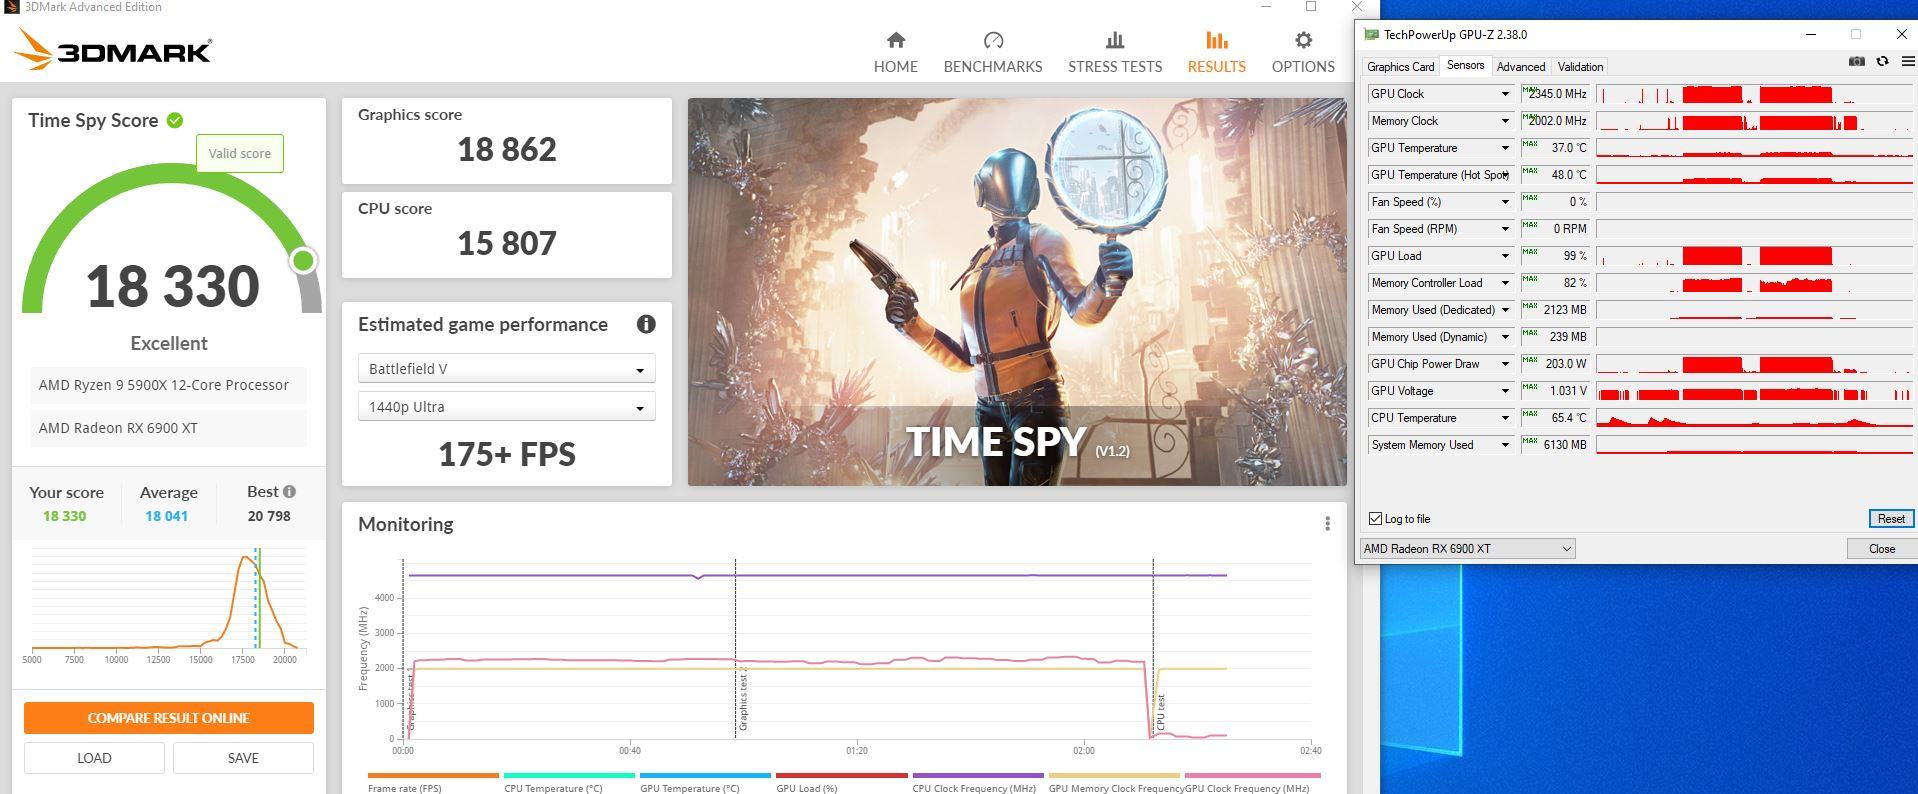Viewport: 1918px width, 794px height.
Task: Click GPU Clock sensor graph
Action: [x=1754, y=94]
